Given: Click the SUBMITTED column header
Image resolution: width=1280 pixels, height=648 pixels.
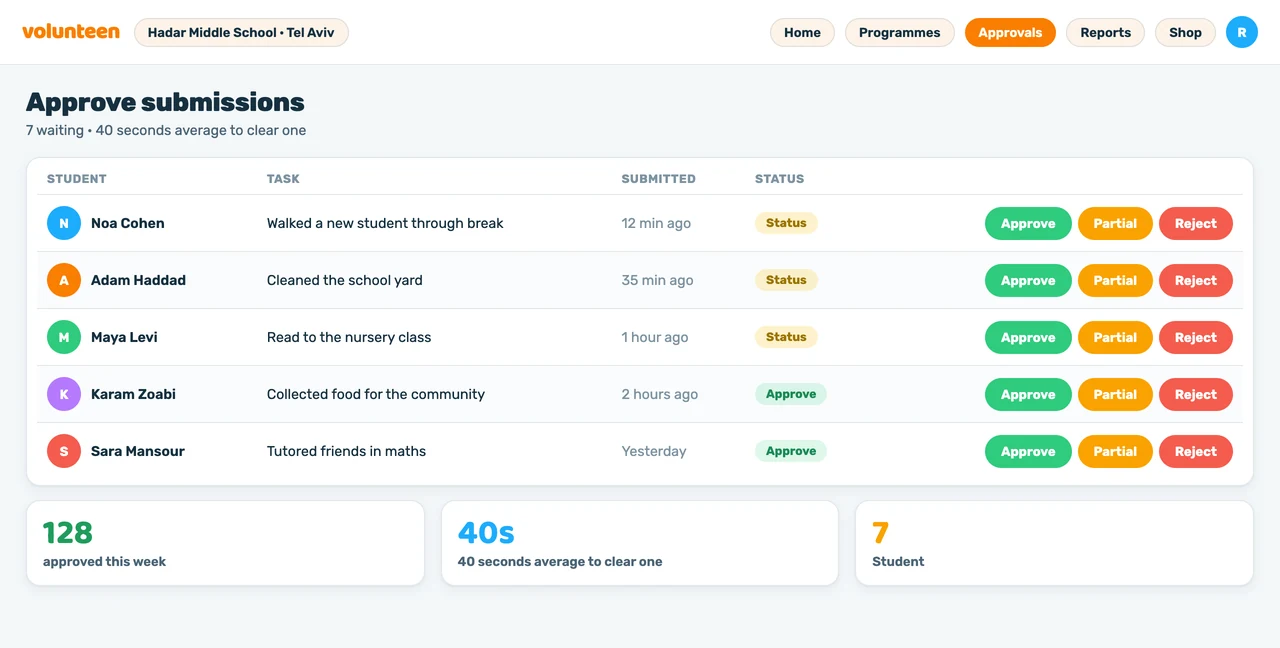Looking at the screenshot, I should 658,179.
